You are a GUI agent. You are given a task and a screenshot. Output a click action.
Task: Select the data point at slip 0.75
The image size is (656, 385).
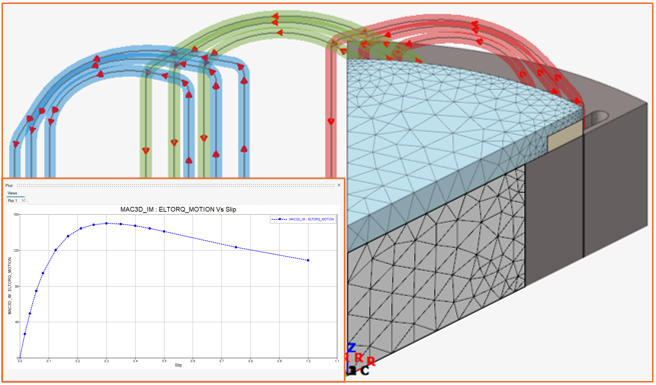[x=236, y=247]
